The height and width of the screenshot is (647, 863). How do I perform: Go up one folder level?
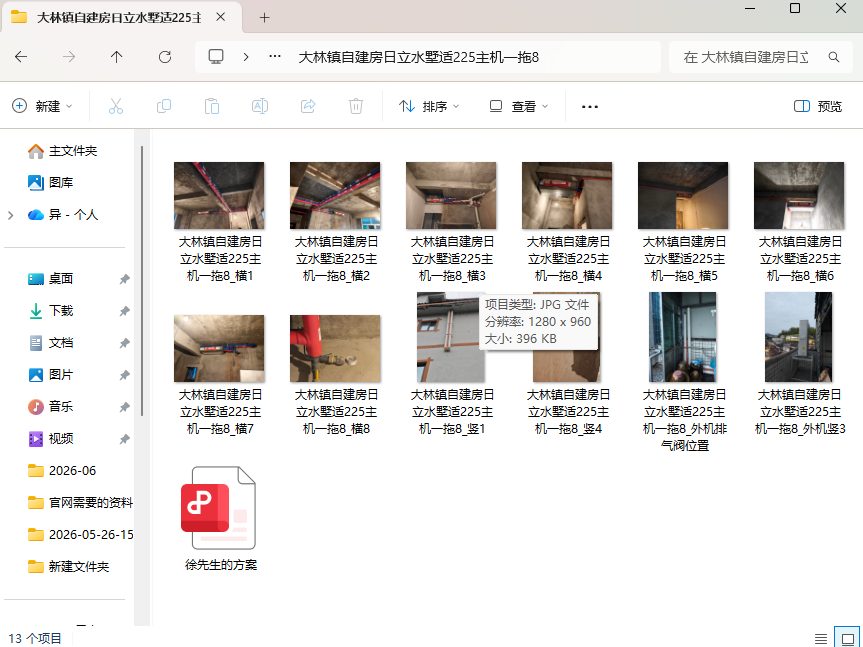[116, 57]
